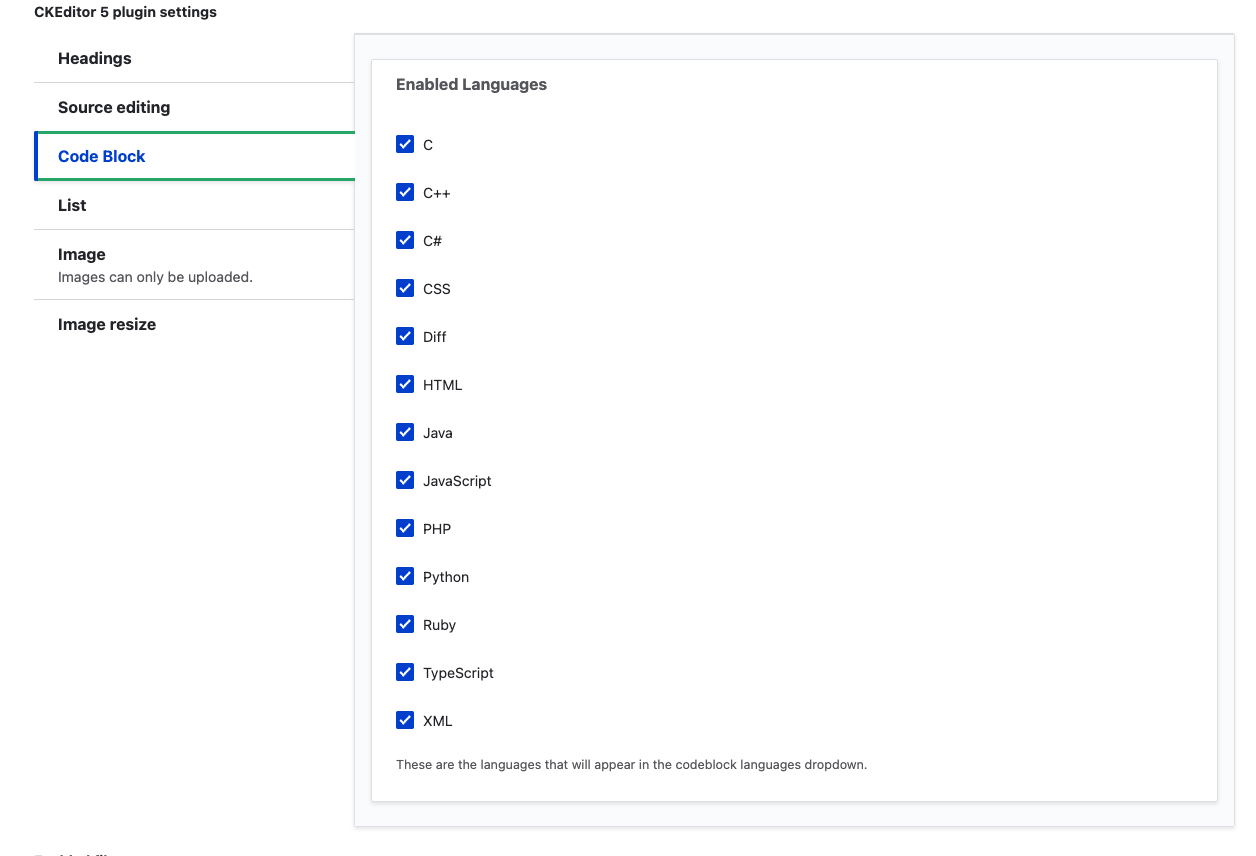
Task: Uncheck the CSS checkbox
Action: point(405,288)
